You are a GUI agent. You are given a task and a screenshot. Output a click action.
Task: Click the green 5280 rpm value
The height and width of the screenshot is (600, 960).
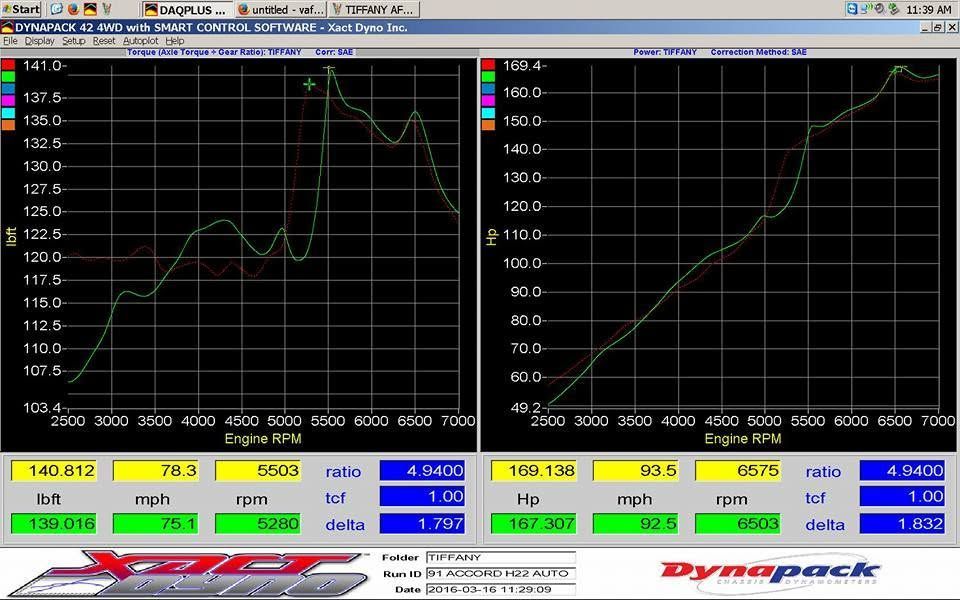pos(258,523)
